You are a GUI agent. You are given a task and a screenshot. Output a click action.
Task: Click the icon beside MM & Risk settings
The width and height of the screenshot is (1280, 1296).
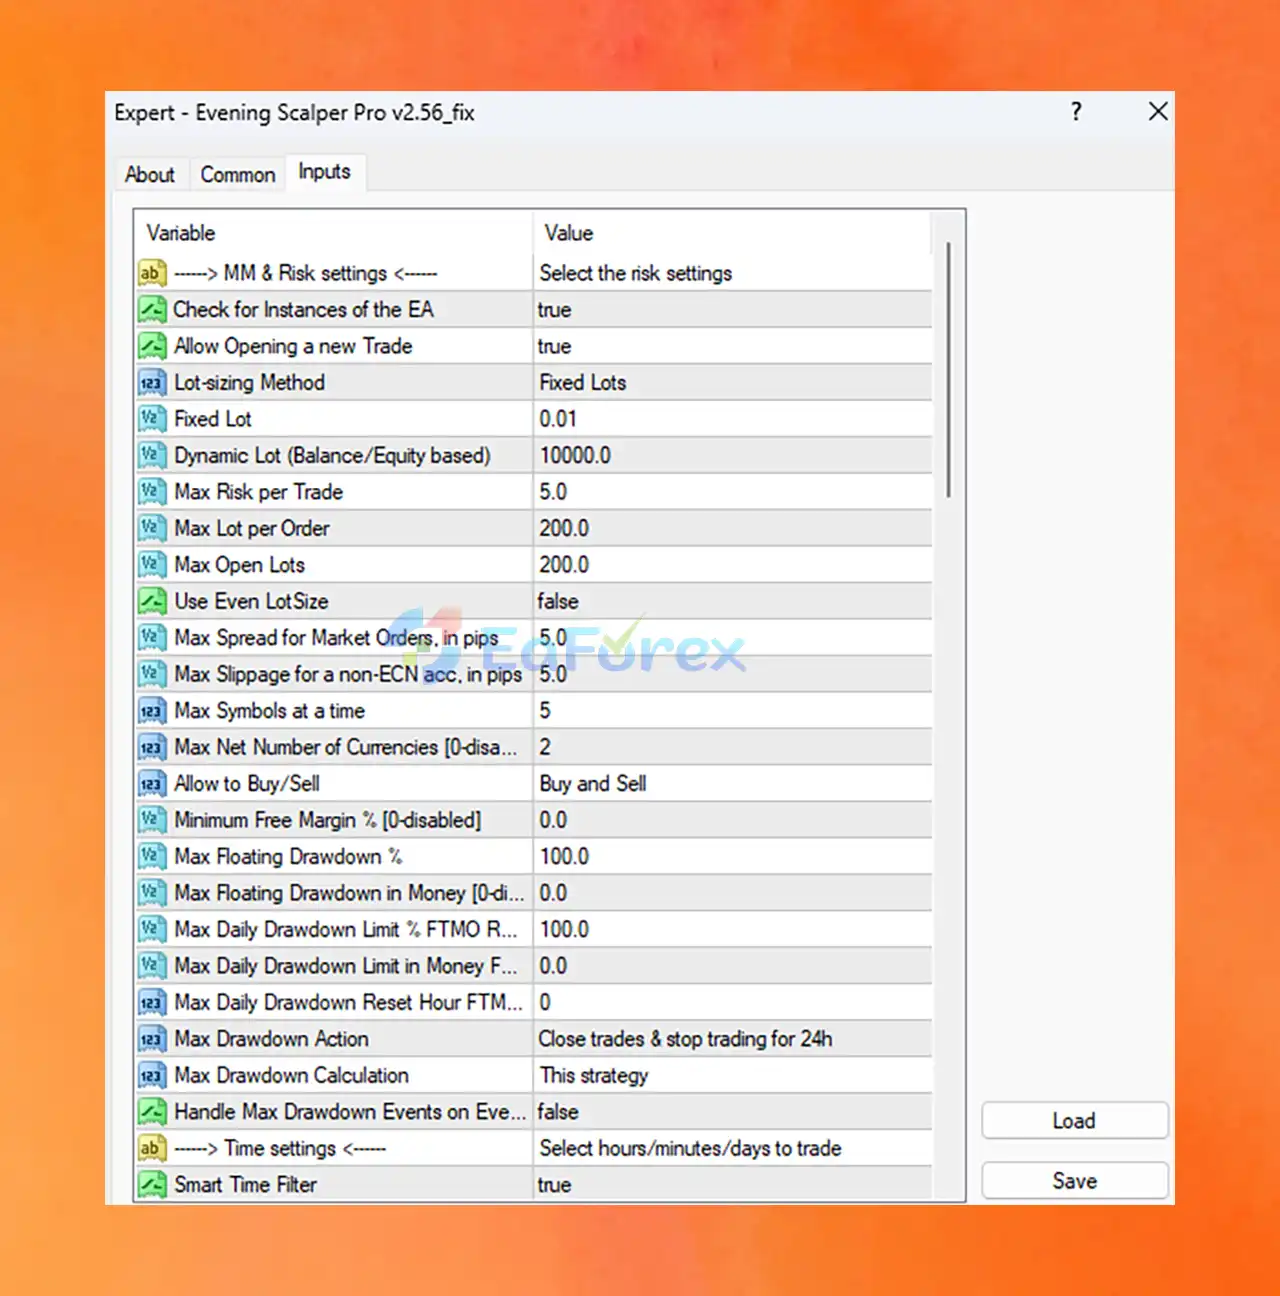(x=151, y=273)
